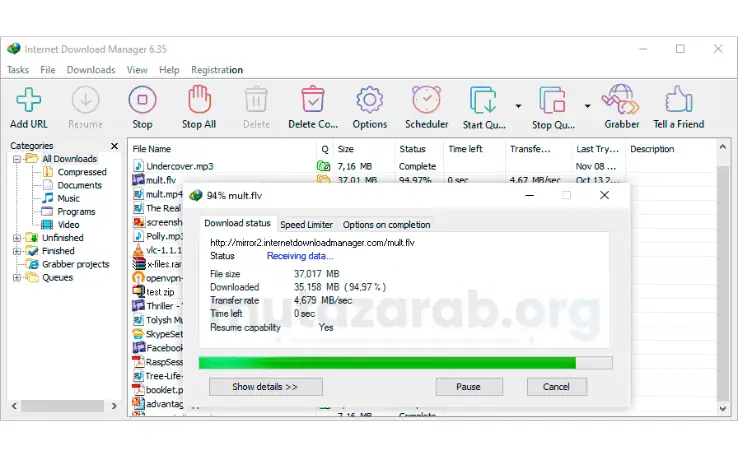The width and height of the screenshot is (738, 458).
Task: Open the Options gear icon
Action: pos(369,99)
